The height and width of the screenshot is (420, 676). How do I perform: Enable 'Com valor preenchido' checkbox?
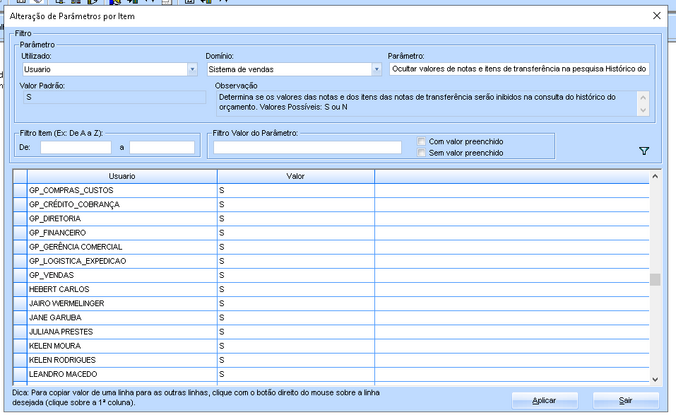(422, 141)
